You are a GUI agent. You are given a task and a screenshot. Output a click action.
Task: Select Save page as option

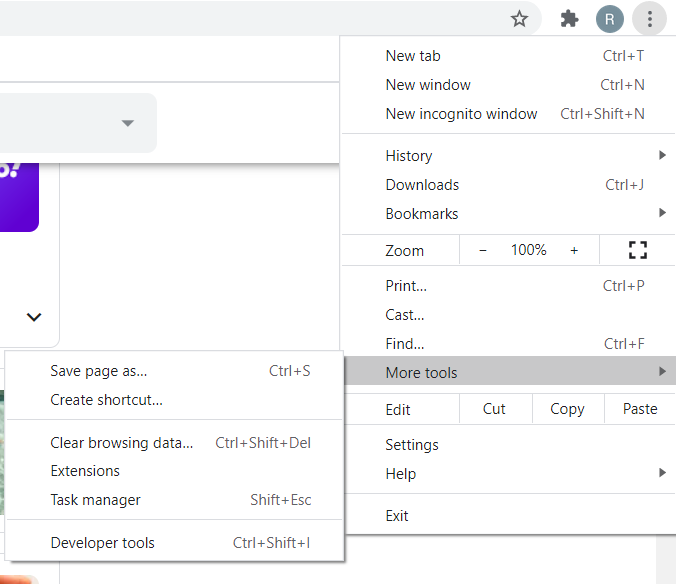(x=99, y=371)
